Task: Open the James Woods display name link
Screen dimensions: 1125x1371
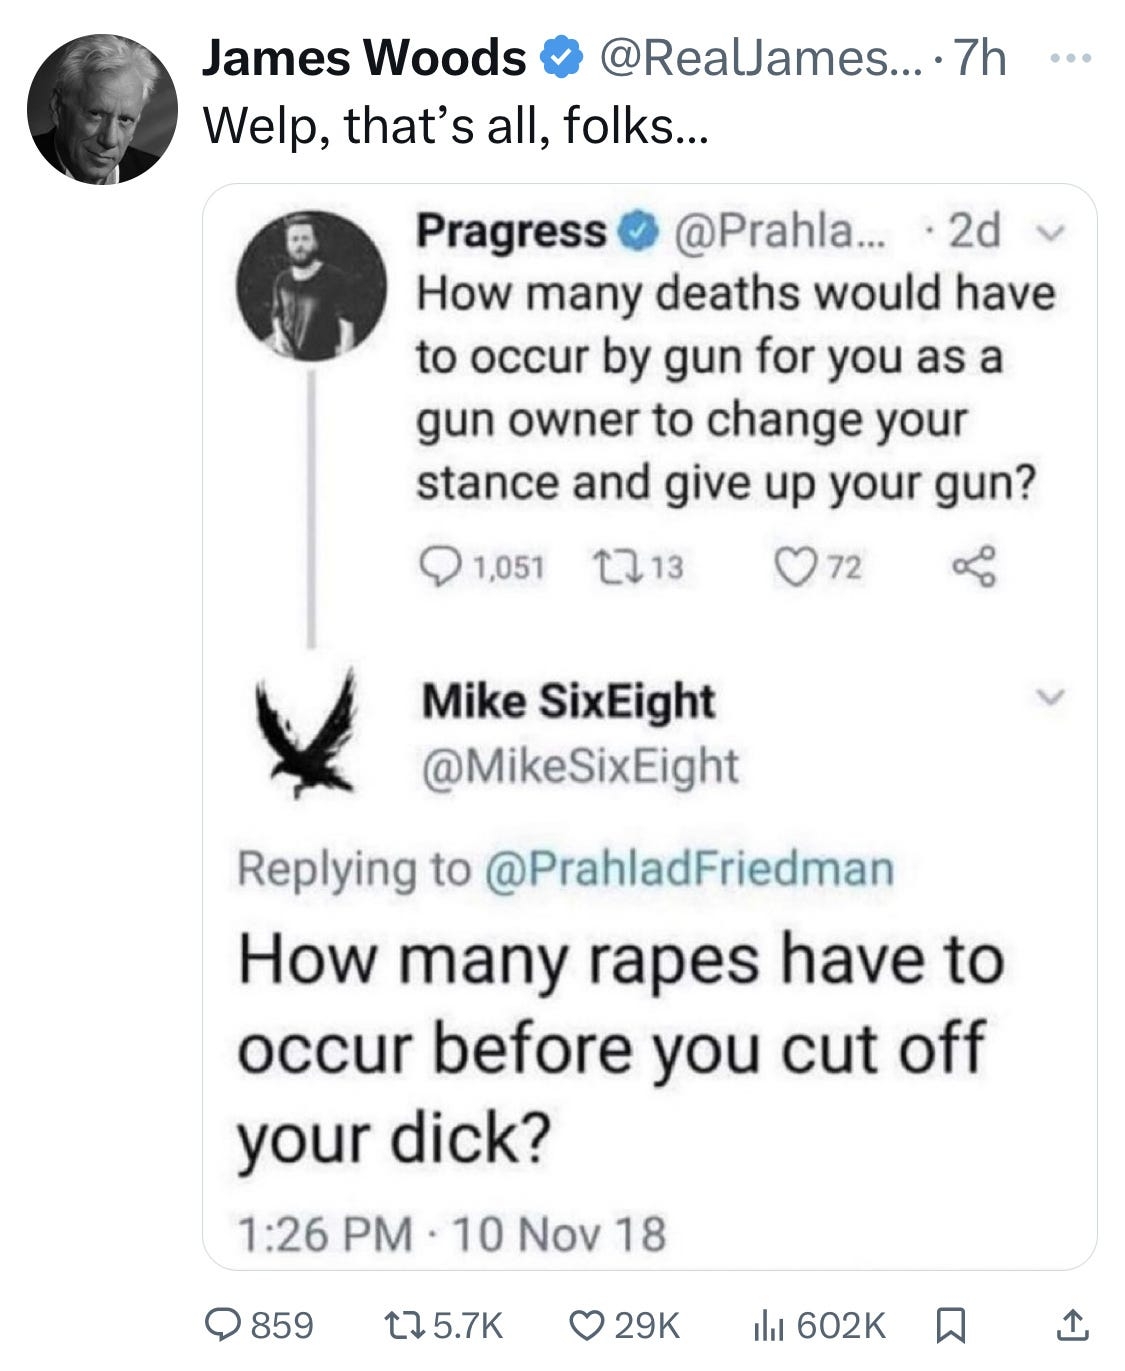Action: (x=364, y=59)
